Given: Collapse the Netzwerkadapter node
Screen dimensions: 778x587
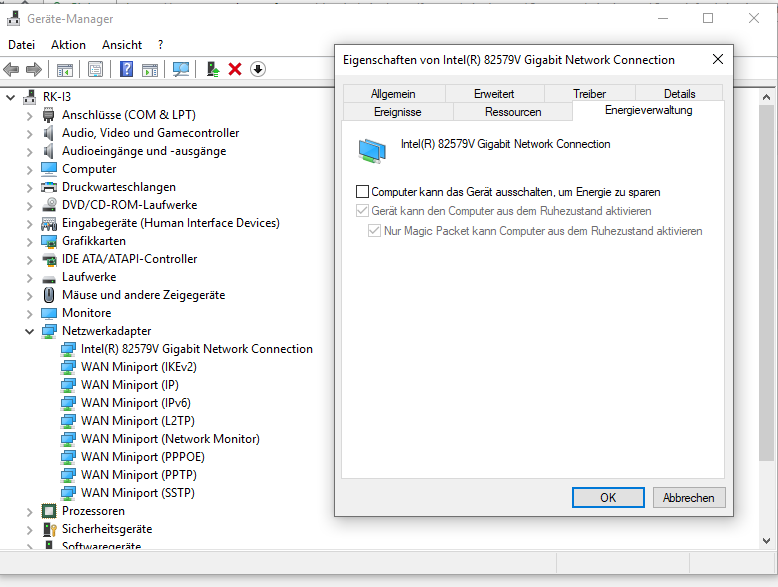Looking at the screenshot, I should [x=30, y=331].
